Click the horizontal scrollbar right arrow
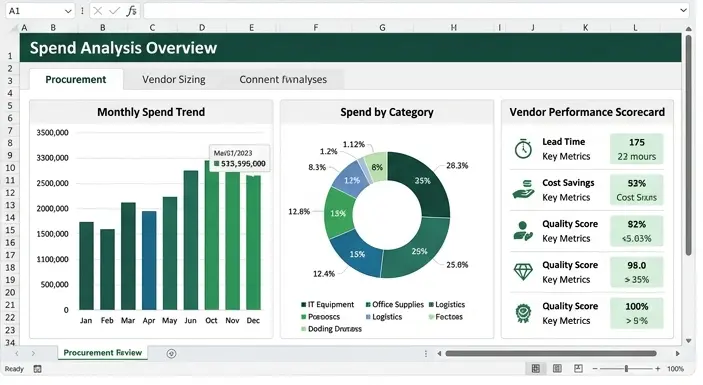703x385 pixels. (x=677, y=354)
